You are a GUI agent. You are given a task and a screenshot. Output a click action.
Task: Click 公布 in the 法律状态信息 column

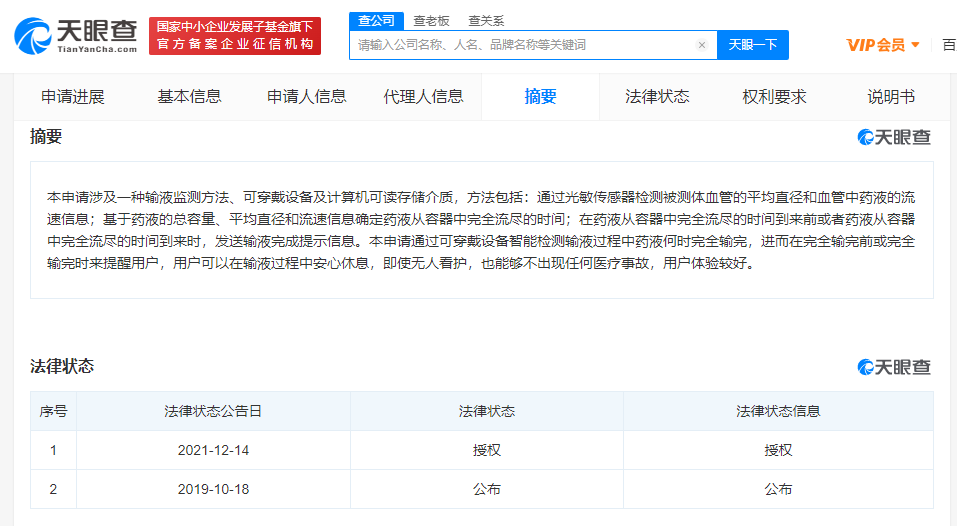click(x=778, y=489)
